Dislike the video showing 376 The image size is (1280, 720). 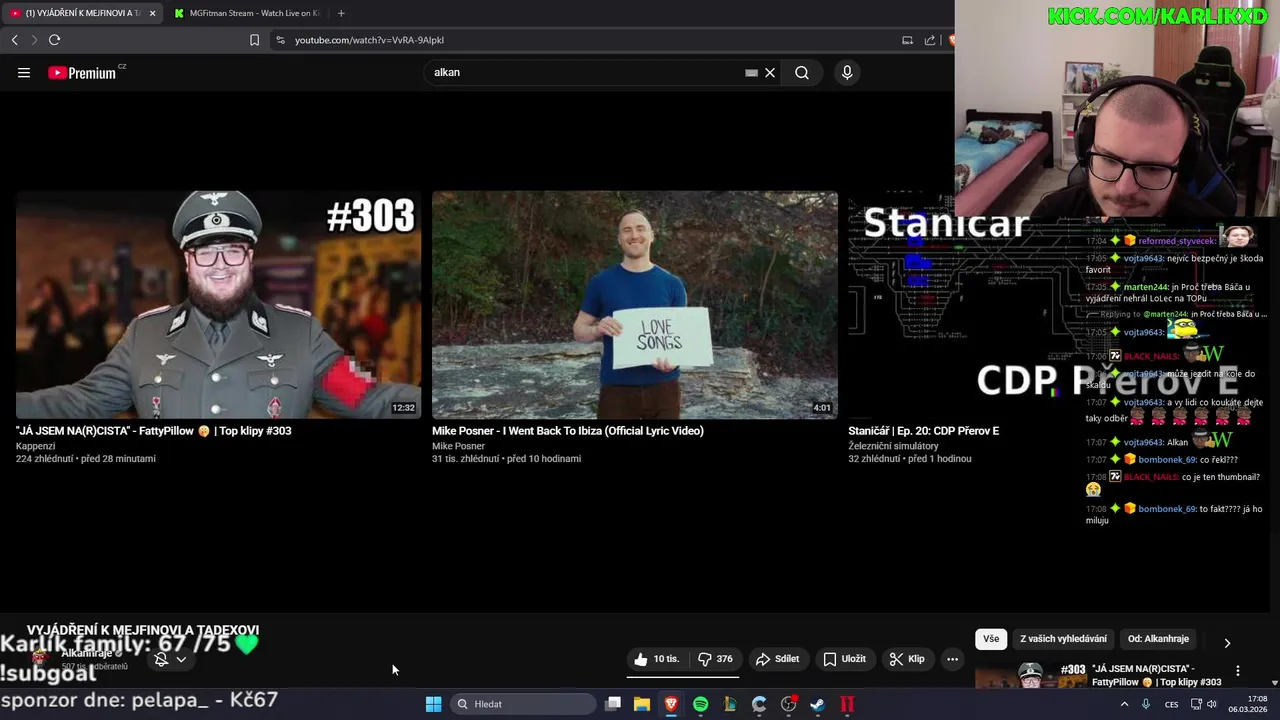(715, 659)
